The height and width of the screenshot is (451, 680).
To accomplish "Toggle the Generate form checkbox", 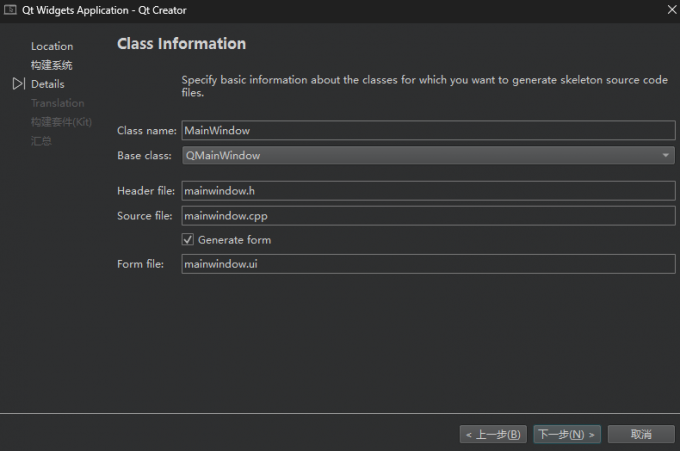I will point(187,240).
